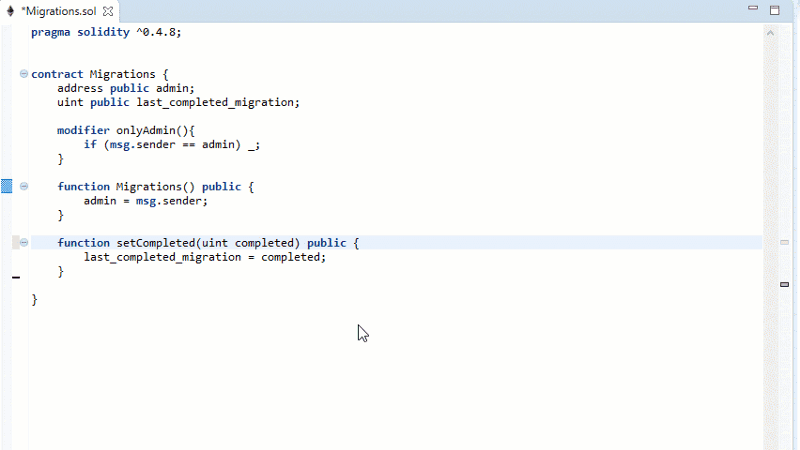Click the scroll up arrow

click(771, 32)
